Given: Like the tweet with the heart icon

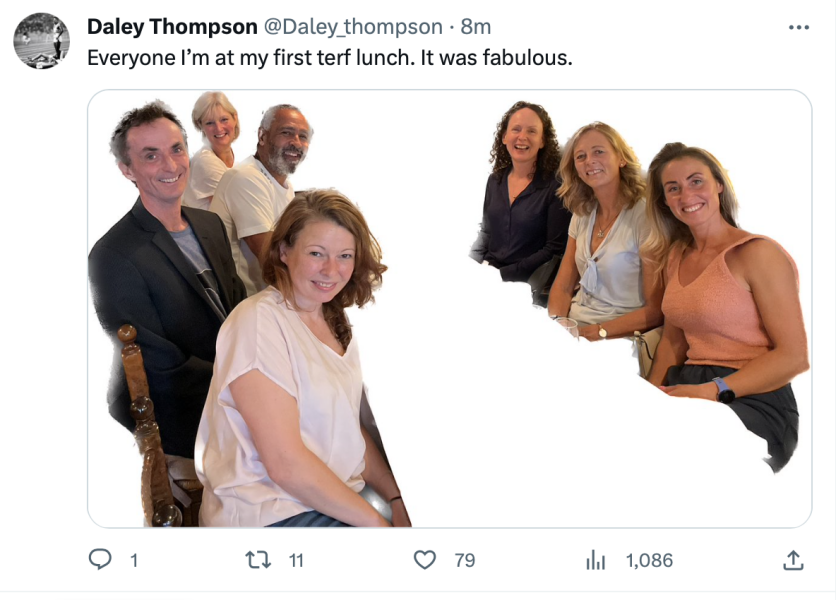Looking at the screenshot, I should pos(425,560).
